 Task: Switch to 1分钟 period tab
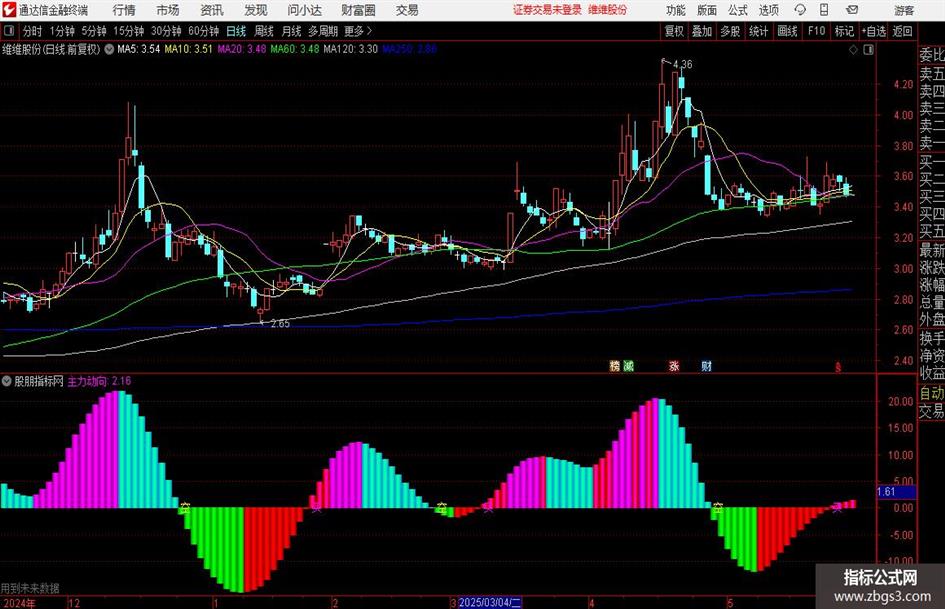coord(62,31)
